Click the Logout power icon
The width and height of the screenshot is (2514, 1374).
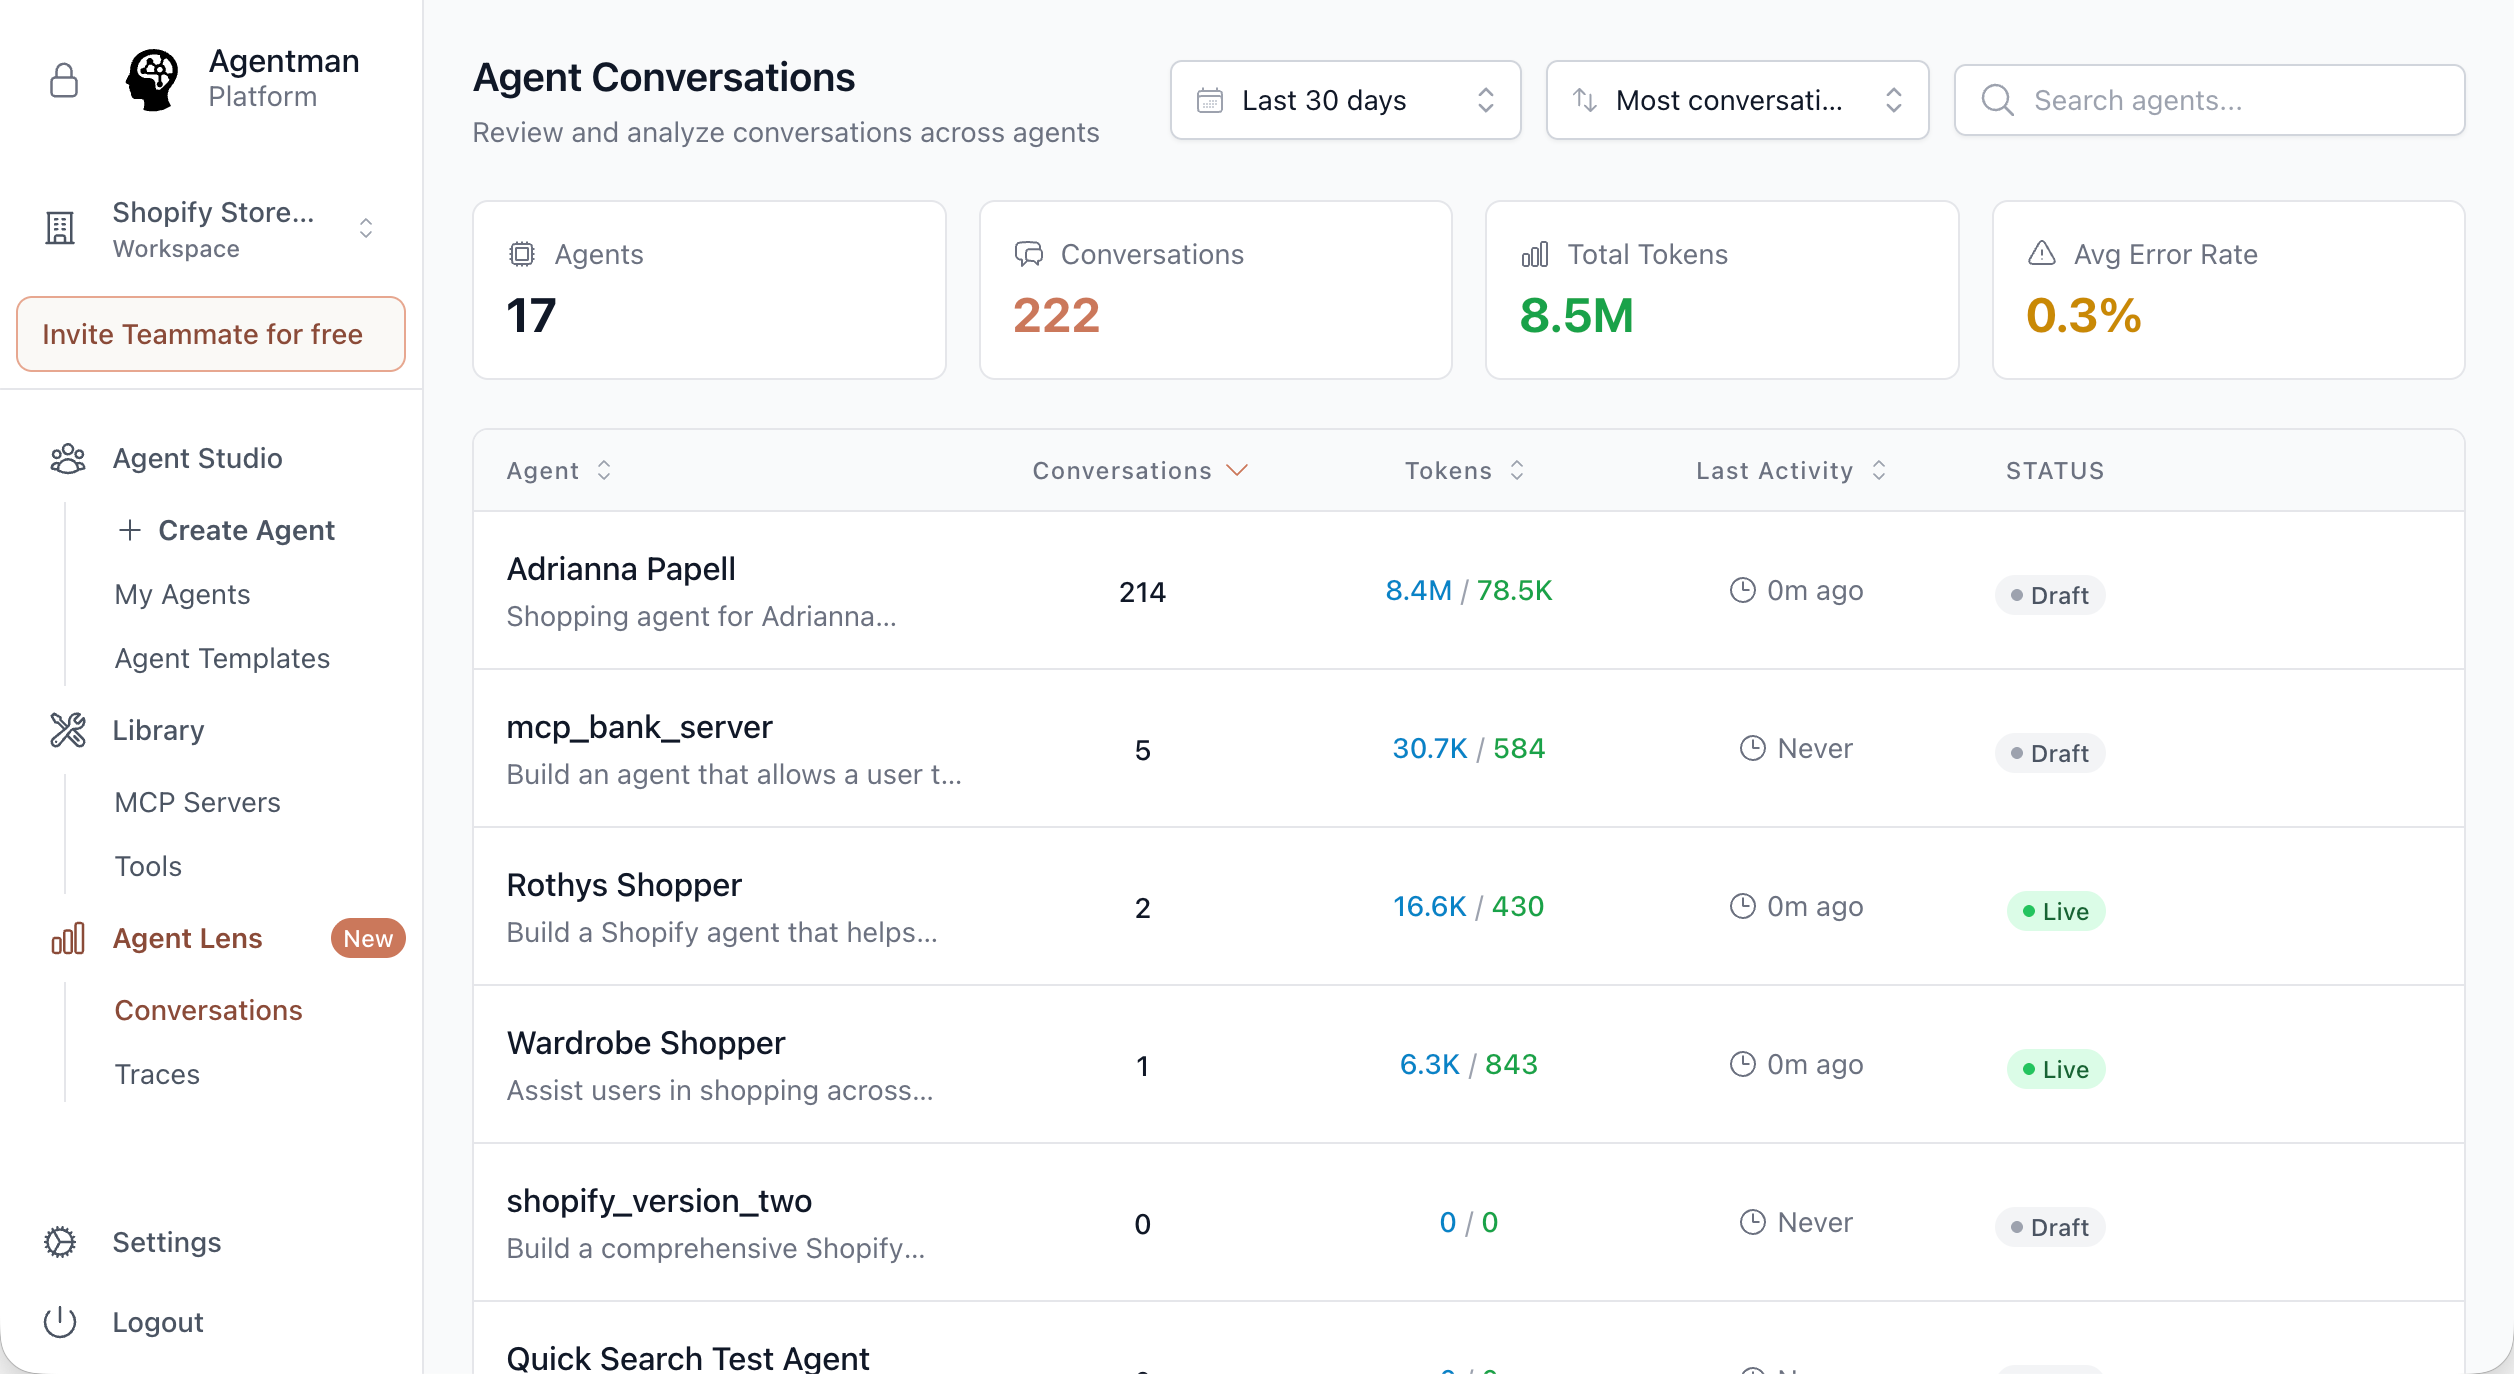[x=60, y=1322]
